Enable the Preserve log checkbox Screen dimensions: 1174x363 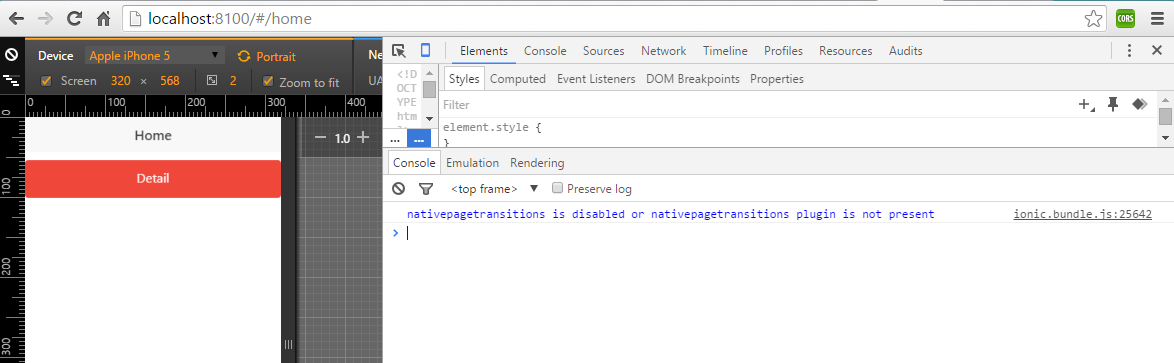tap(557, 188)
